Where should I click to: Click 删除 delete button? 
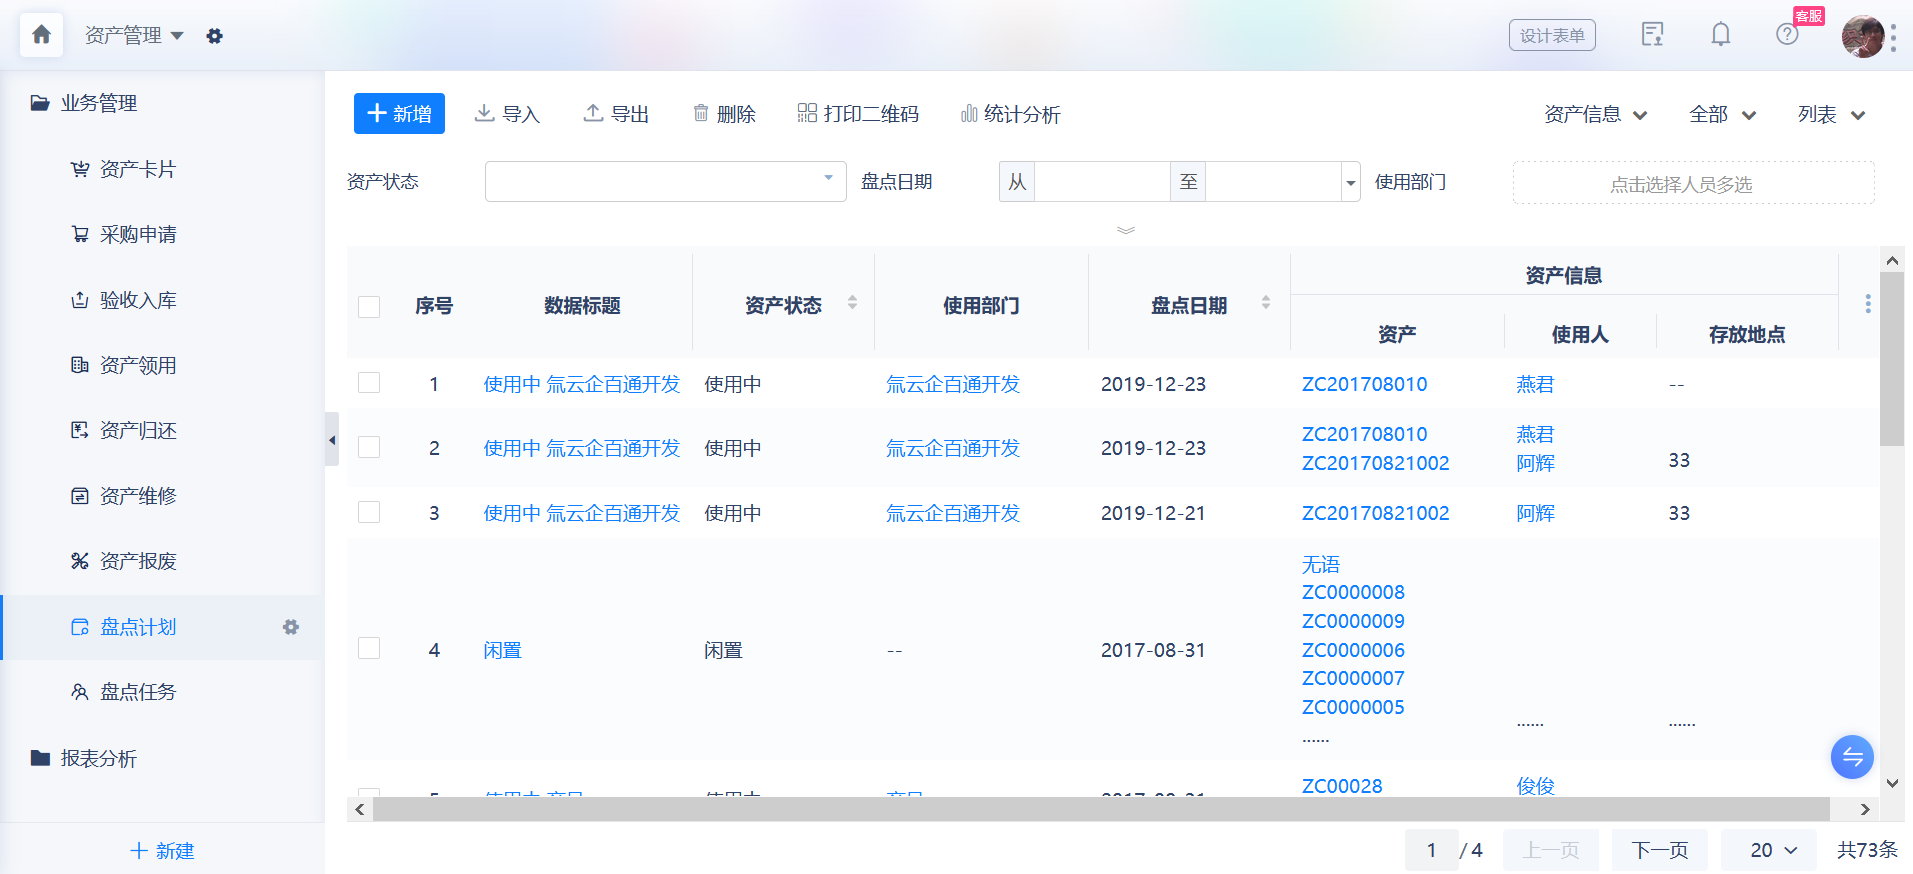tap(724, 114)
